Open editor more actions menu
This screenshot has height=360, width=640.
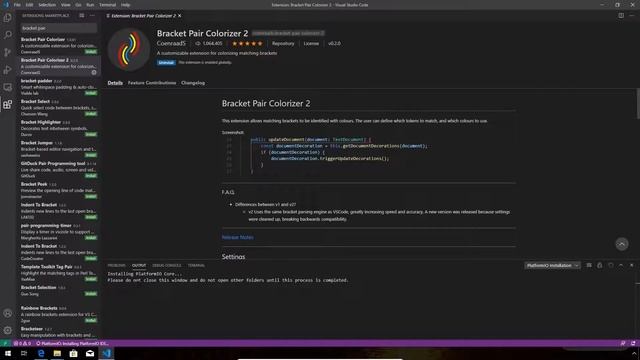(631, 16)
